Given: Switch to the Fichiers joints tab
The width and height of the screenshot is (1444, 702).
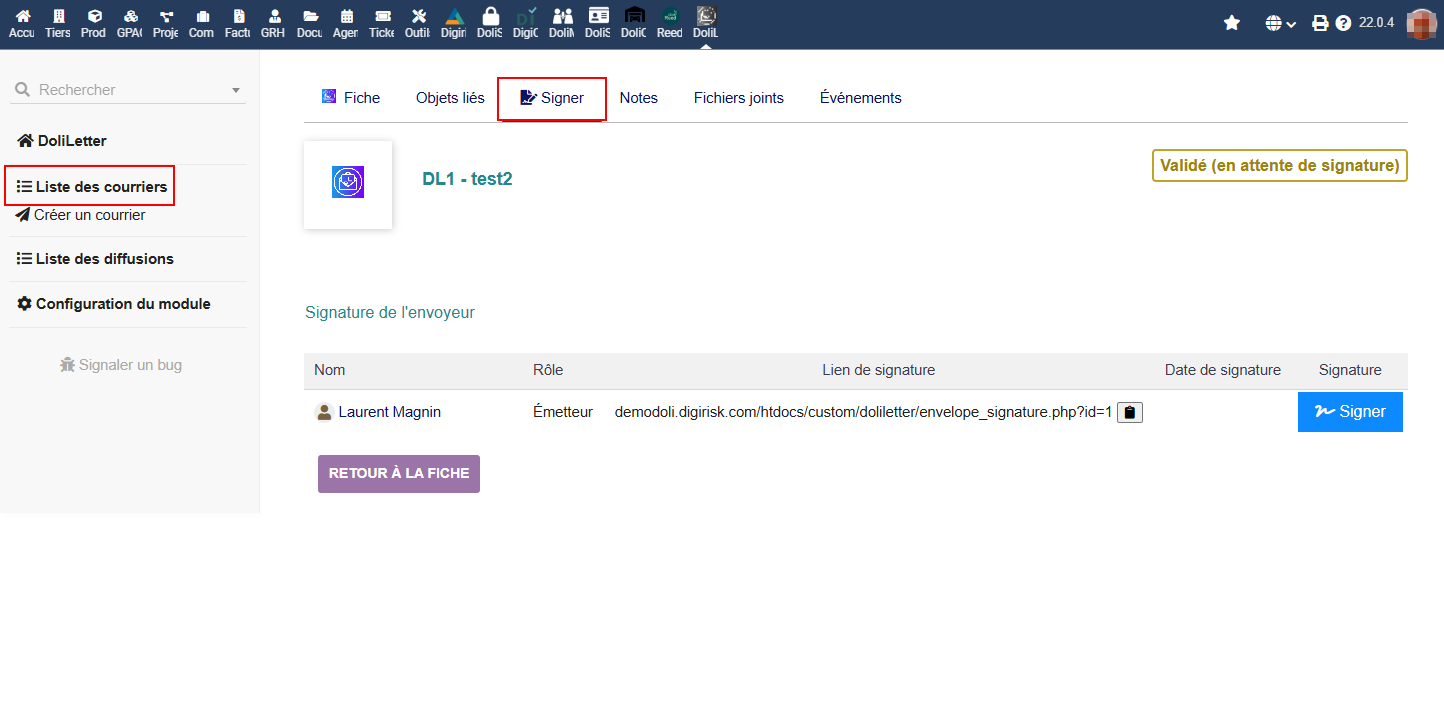Looking at the screenshot, I should click(x=738, y=98).
